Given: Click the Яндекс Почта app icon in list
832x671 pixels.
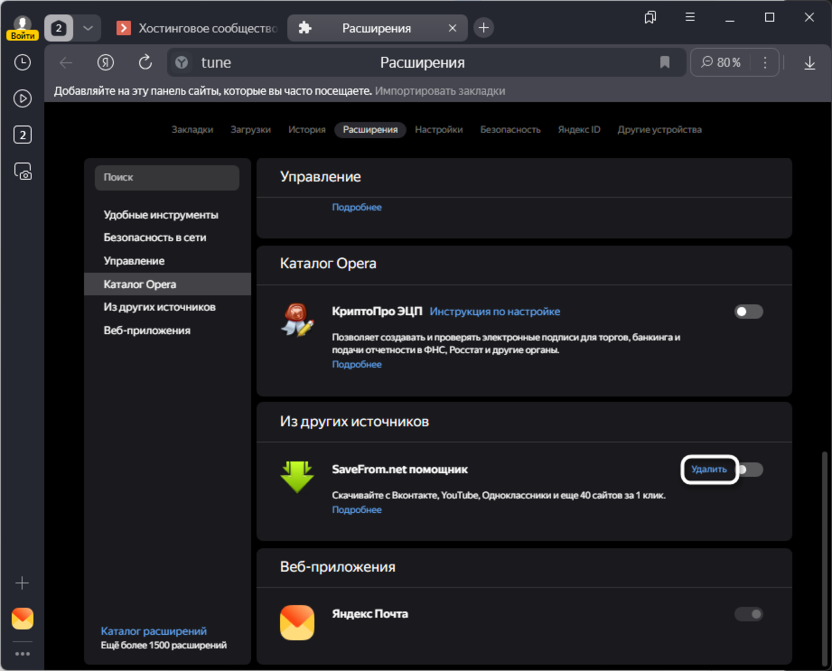Looking at the screenshot, I should pos(297,622).
